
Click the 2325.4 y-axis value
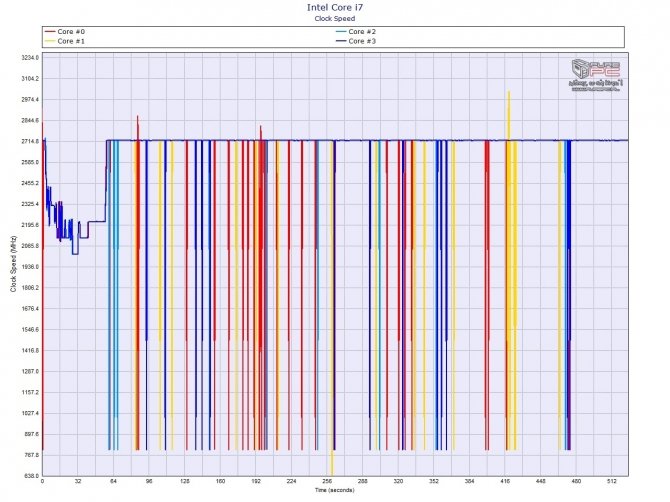pyautogui.click(x=30, y=204)
